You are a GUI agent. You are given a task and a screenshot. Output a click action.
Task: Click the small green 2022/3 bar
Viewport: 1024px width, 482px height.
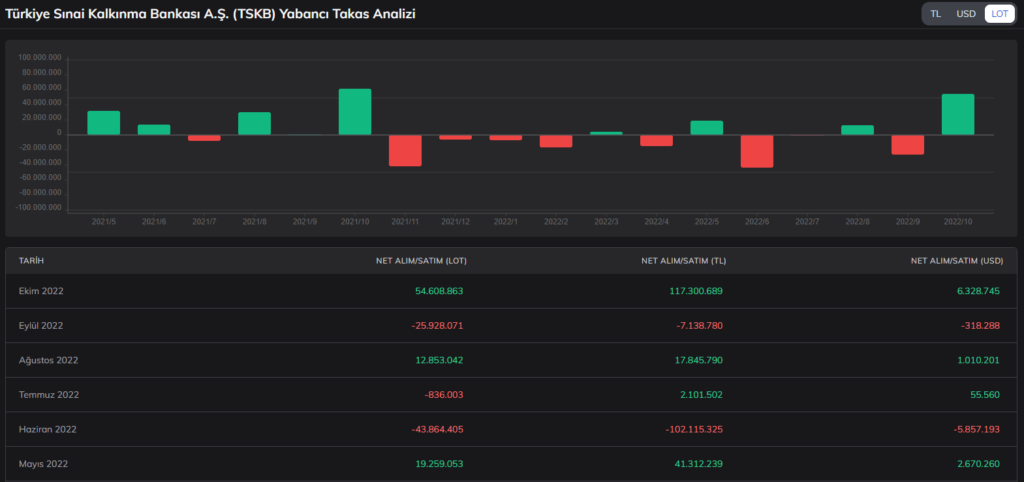click(x=607, y=133)
